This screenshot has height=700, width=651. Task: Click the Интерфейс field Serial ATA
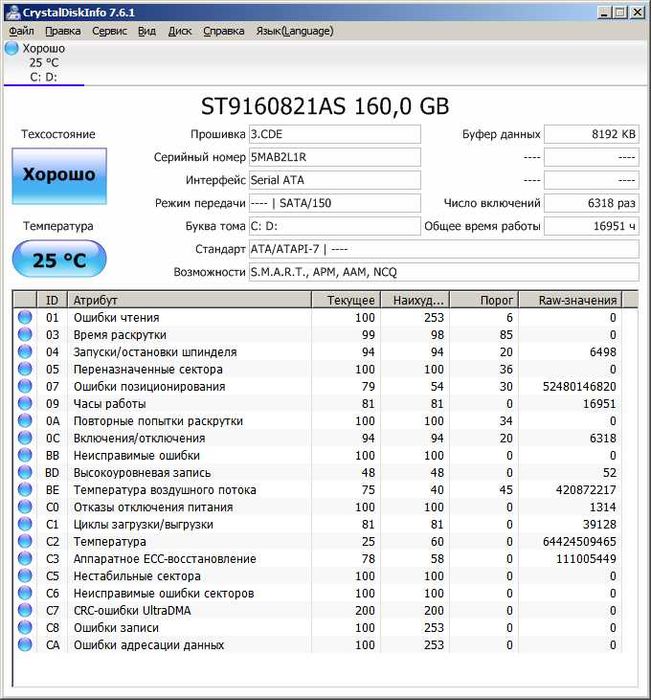point(334,180)
